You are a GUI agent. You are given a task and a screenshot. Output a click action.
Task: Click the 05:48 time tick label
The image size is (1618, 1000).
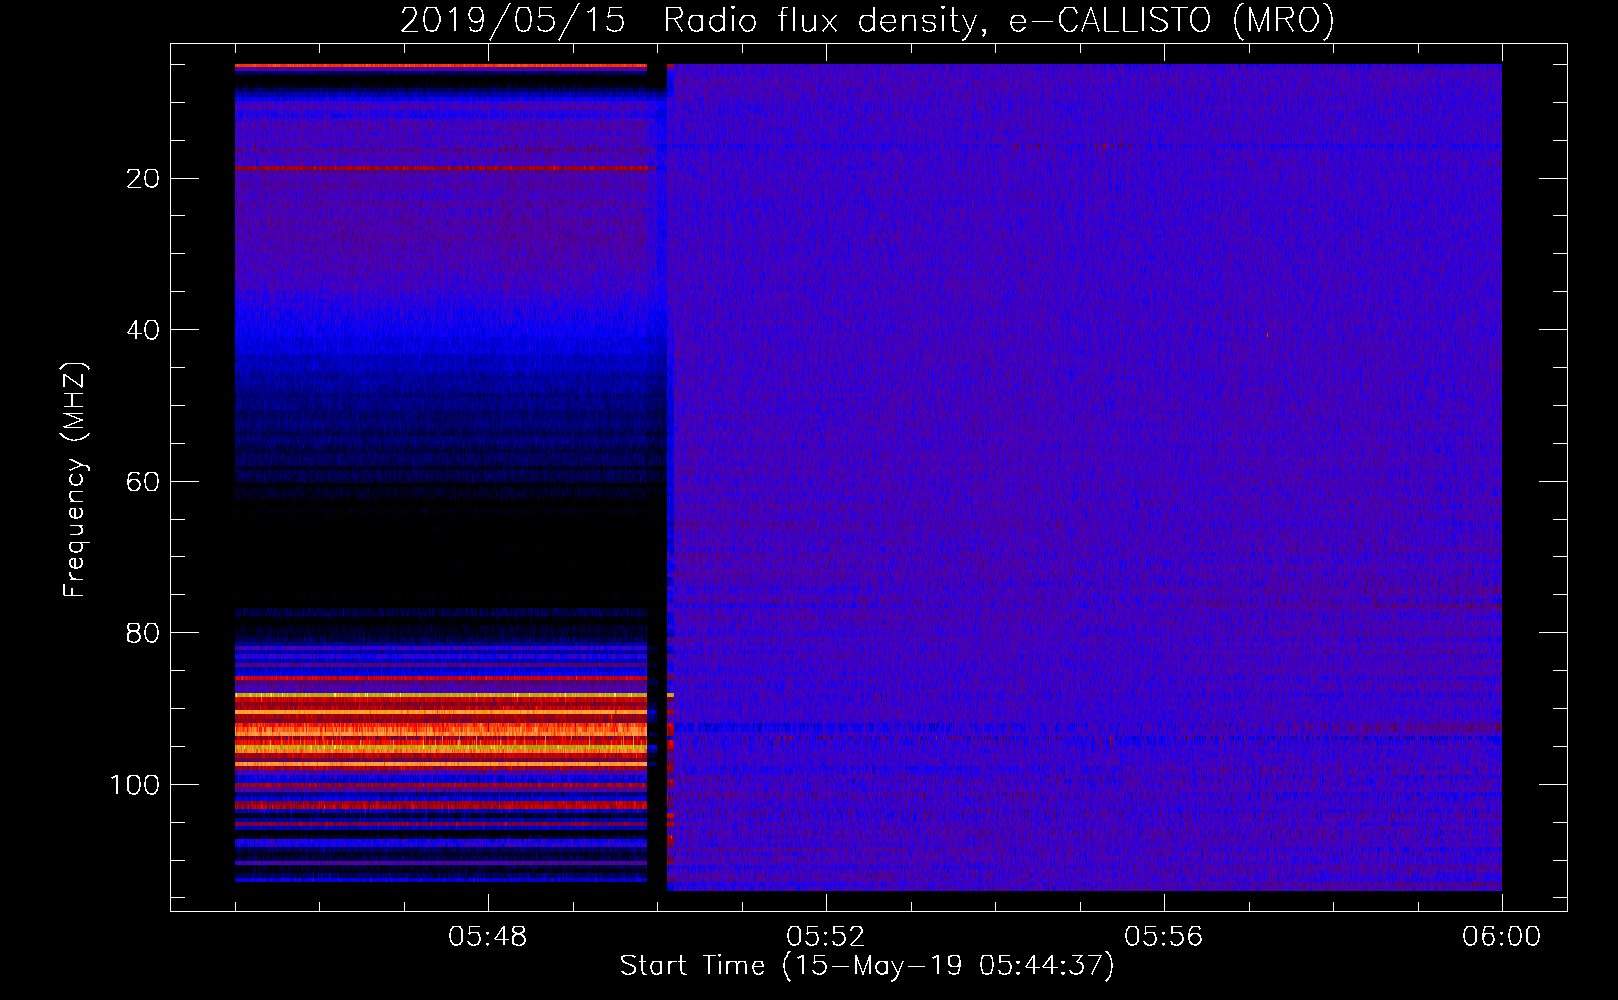pos(488,937)
